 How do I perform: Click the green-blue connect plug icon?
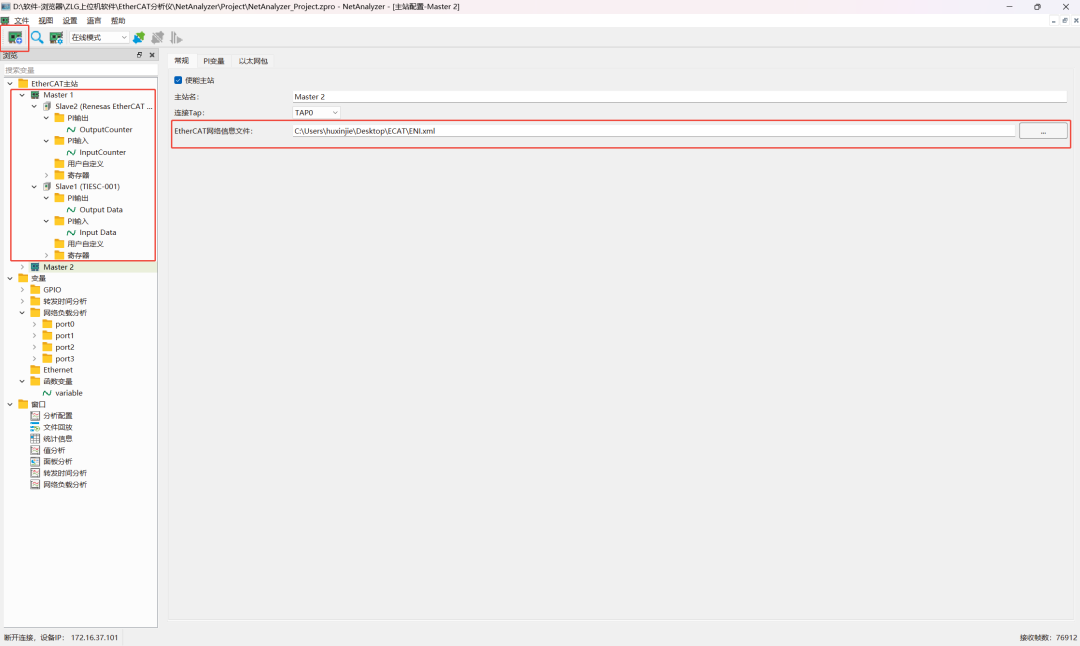click(139, 37)
